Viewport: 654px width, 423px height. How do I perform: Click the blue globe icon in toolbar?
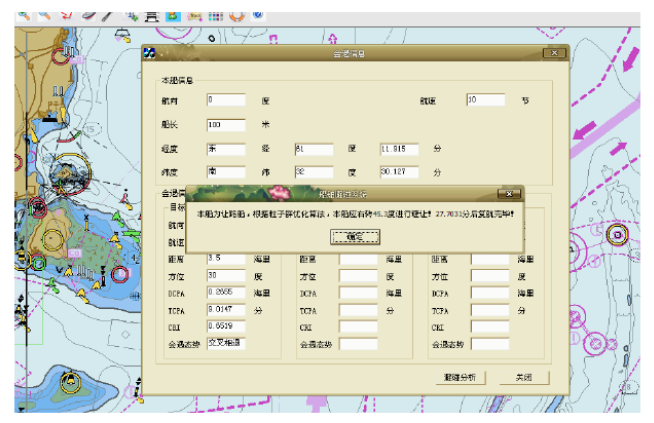pyautogui.click(x=258, y=15)
